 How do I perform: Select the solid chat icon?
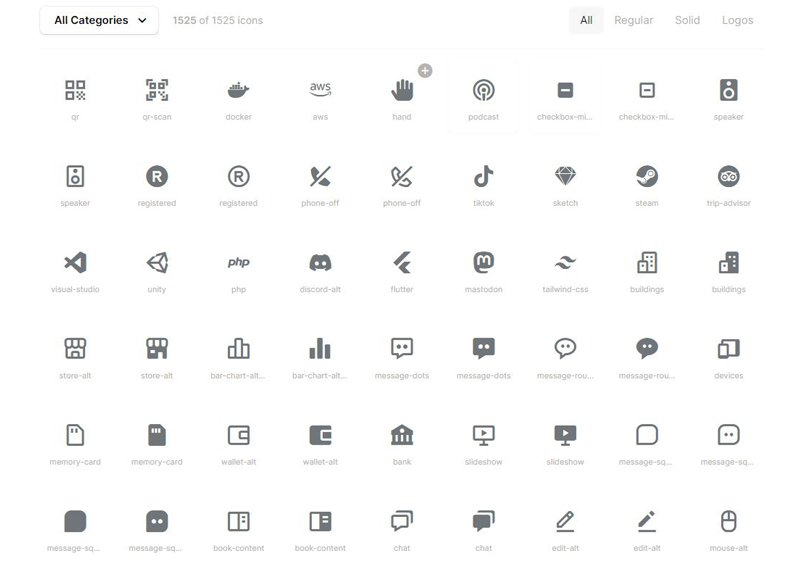coord(484,521)
